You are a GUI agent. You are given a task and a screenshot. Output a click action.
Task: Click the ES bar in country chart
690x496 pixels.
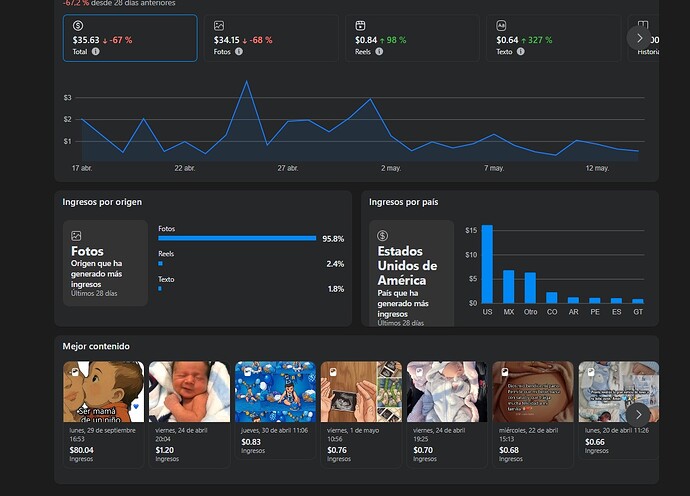[617, 301]
